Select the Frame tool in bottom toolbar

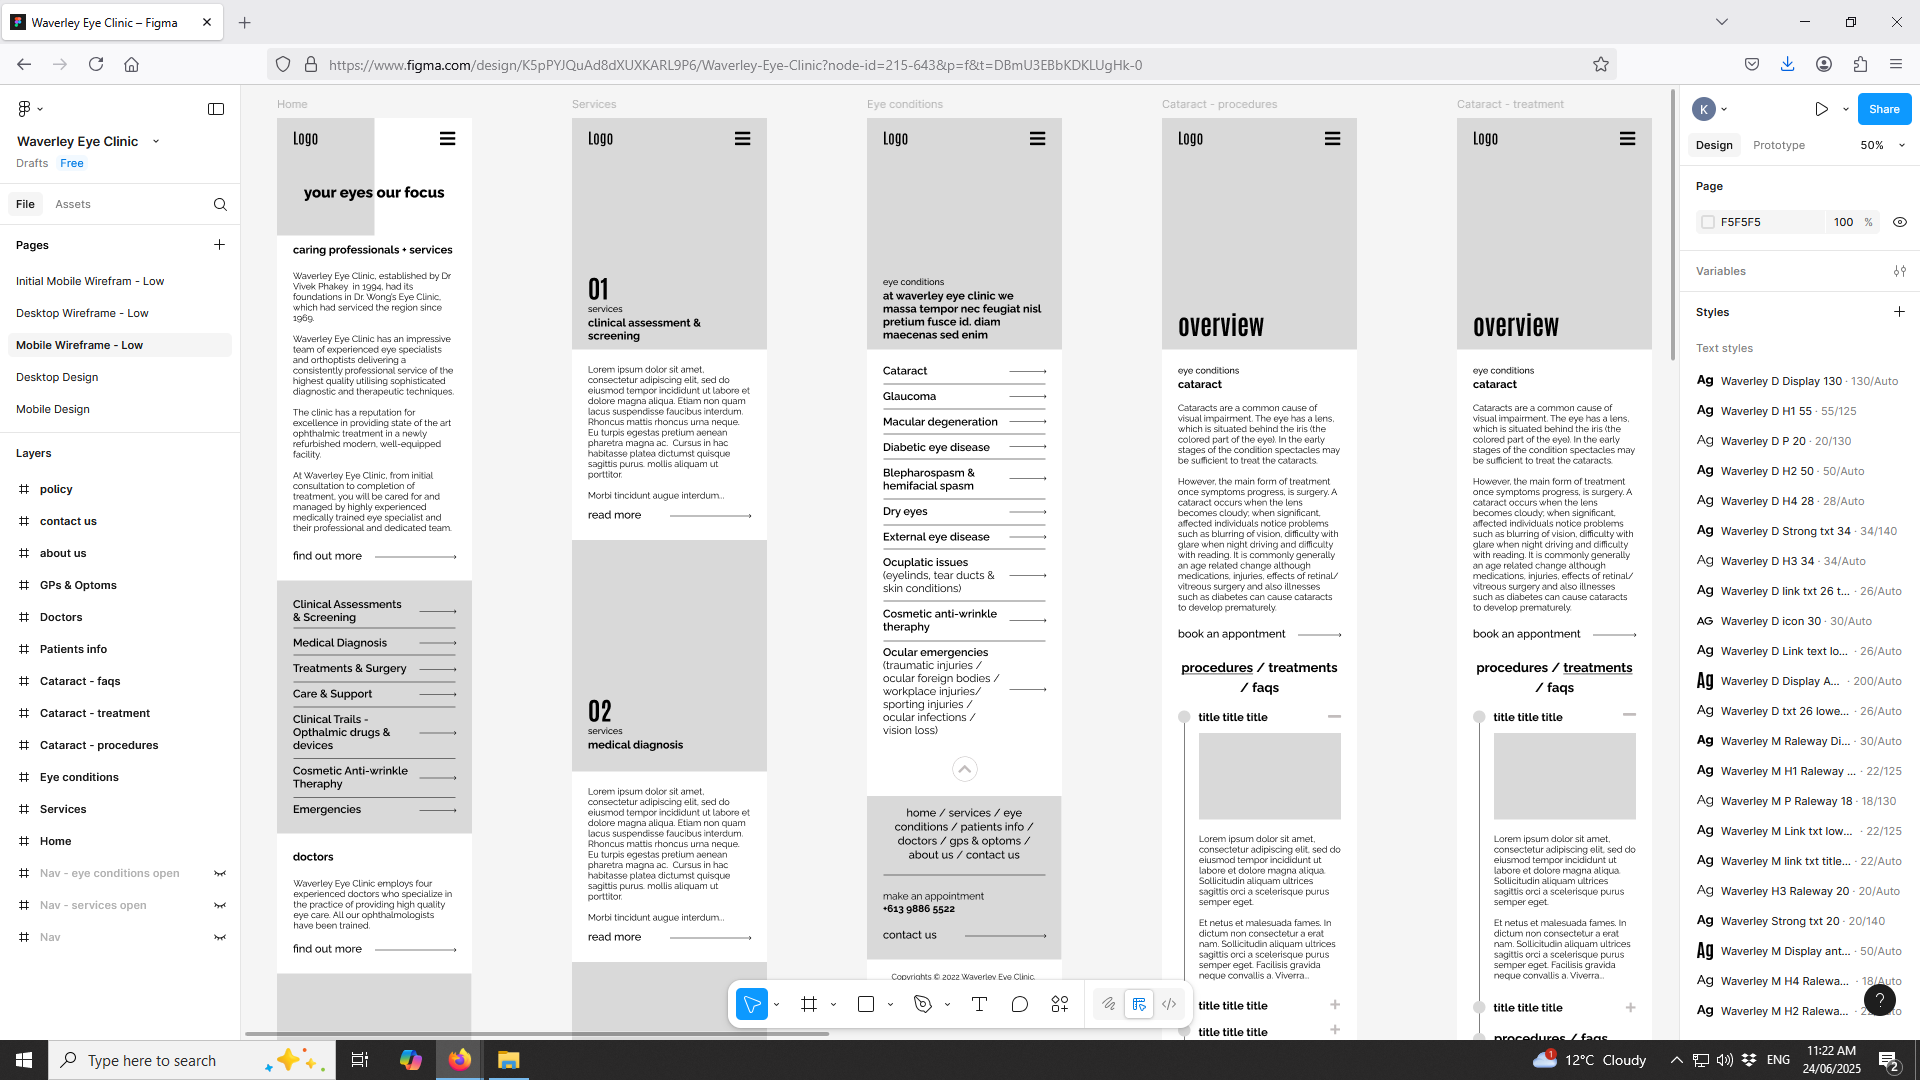tap(809, 1004)
